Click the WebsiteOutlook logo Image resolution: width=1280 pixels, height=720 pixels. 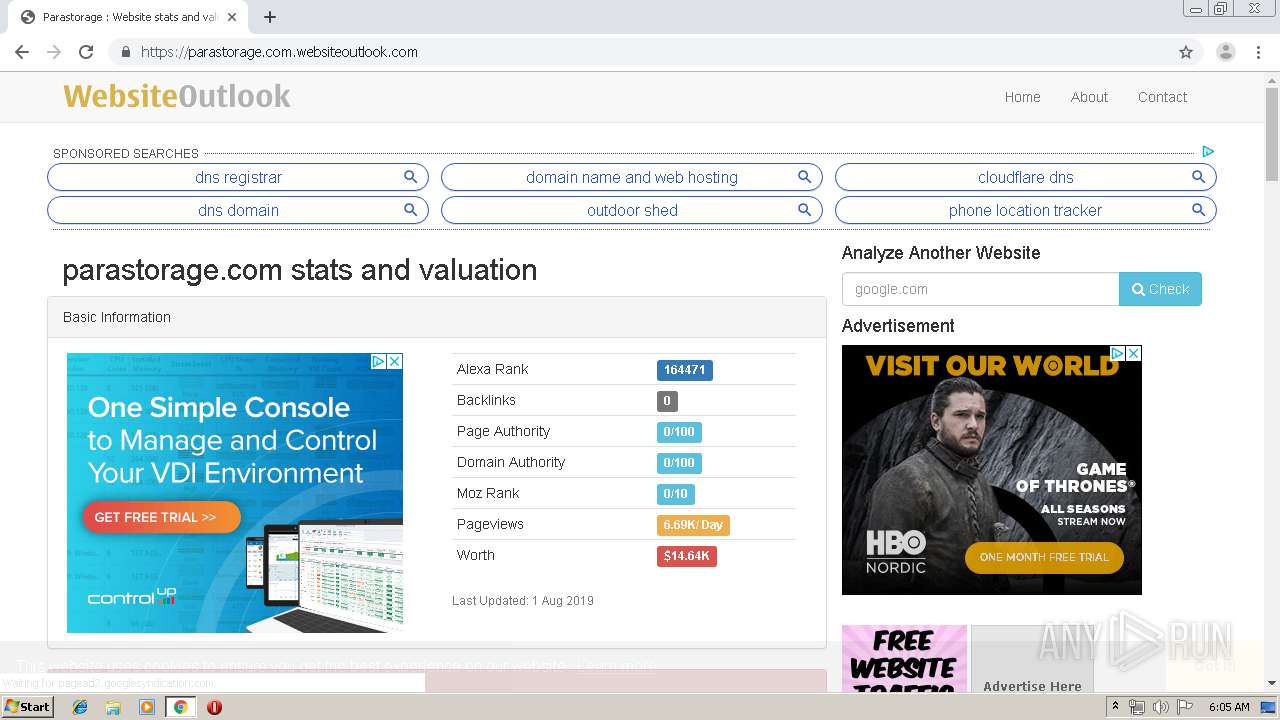pos(177,96)
